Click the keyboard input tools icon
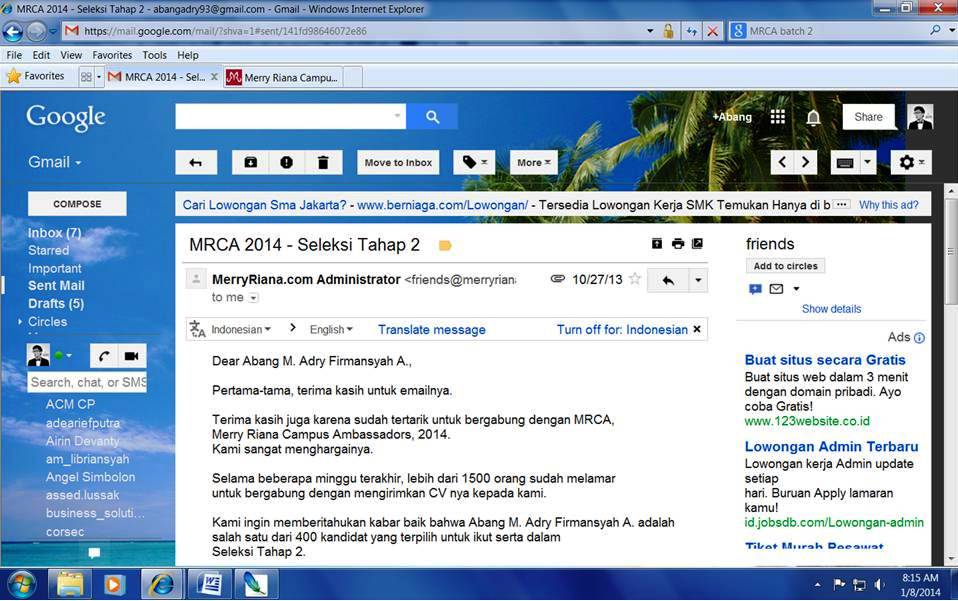 845,162
